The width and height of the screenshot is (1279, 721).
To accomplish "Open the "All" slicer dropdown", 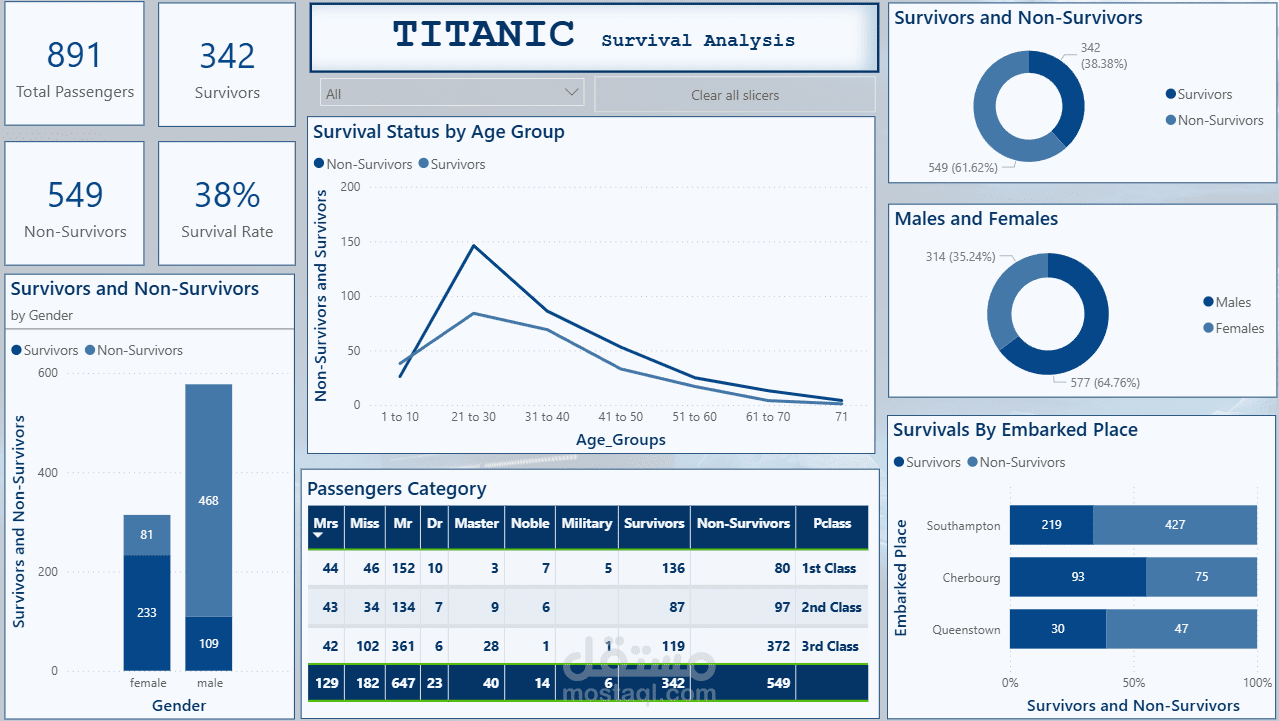I will (x=452, y=94).
